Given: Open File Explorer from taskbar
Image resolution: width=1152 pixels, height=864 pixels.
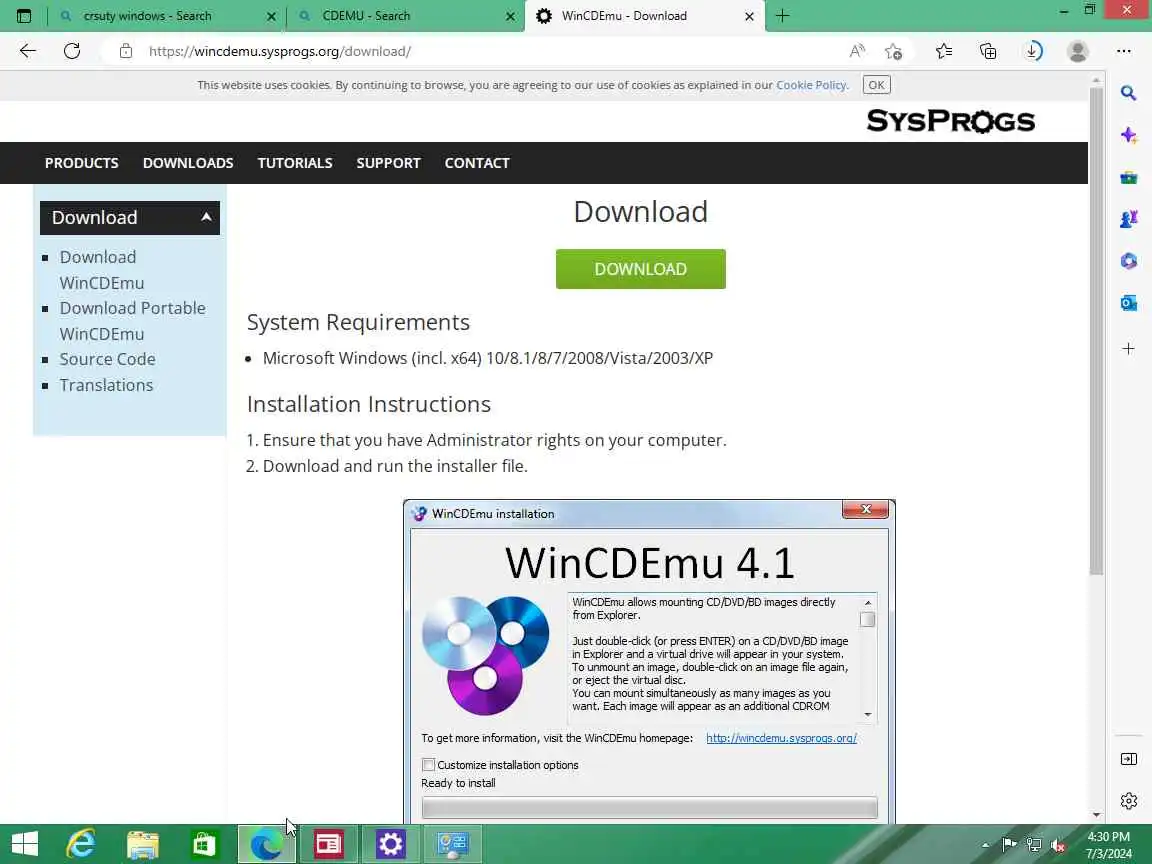Looking at the screenshot, I should click(x=143, y=844).
